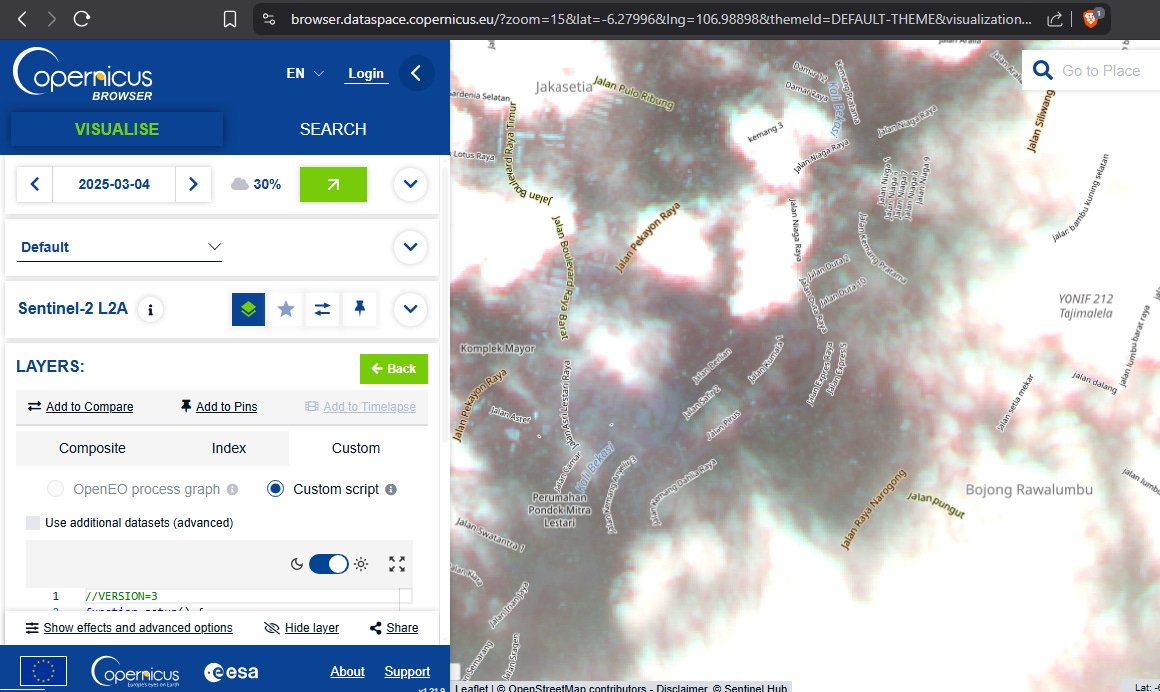1160x692 pixels.
Task: Click the Support link
Action: (x=407, y=671)
